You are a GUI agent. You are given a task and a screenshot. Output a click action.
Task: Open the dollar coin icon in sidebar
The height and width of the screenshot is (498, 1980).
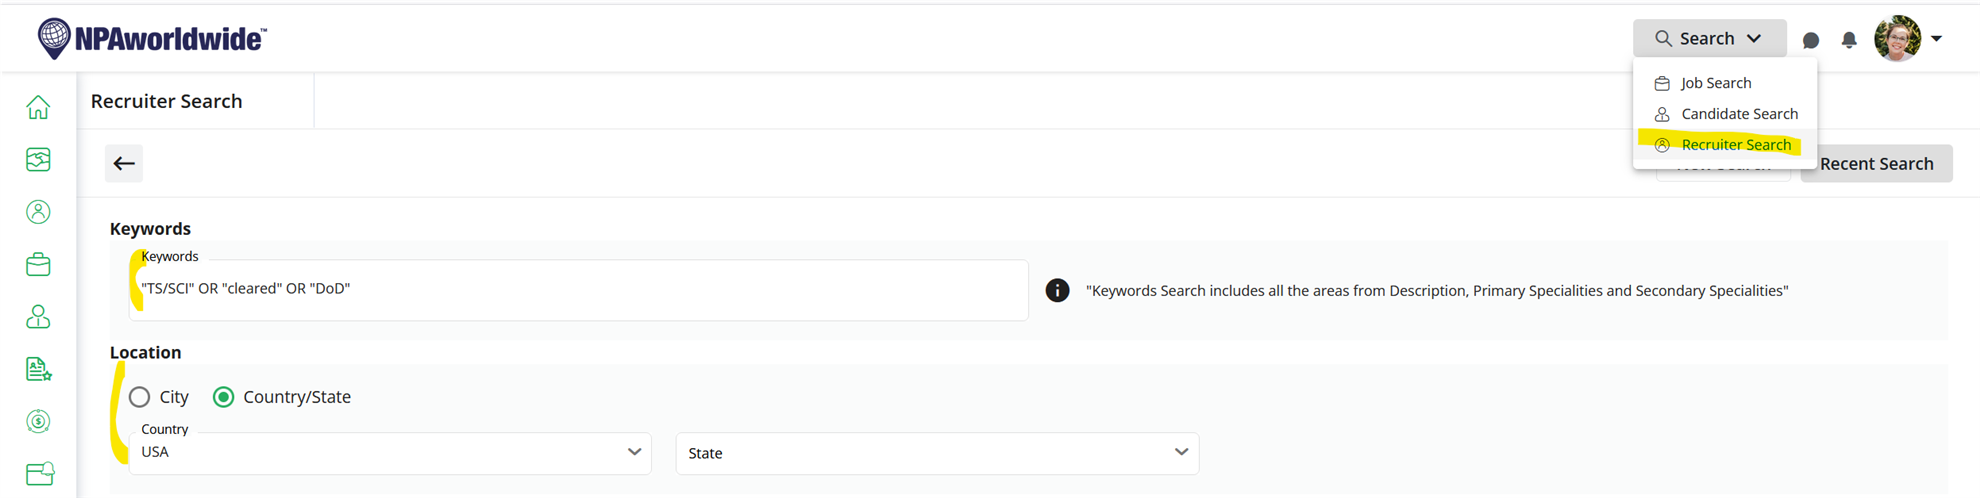click(x=38, y=421)
